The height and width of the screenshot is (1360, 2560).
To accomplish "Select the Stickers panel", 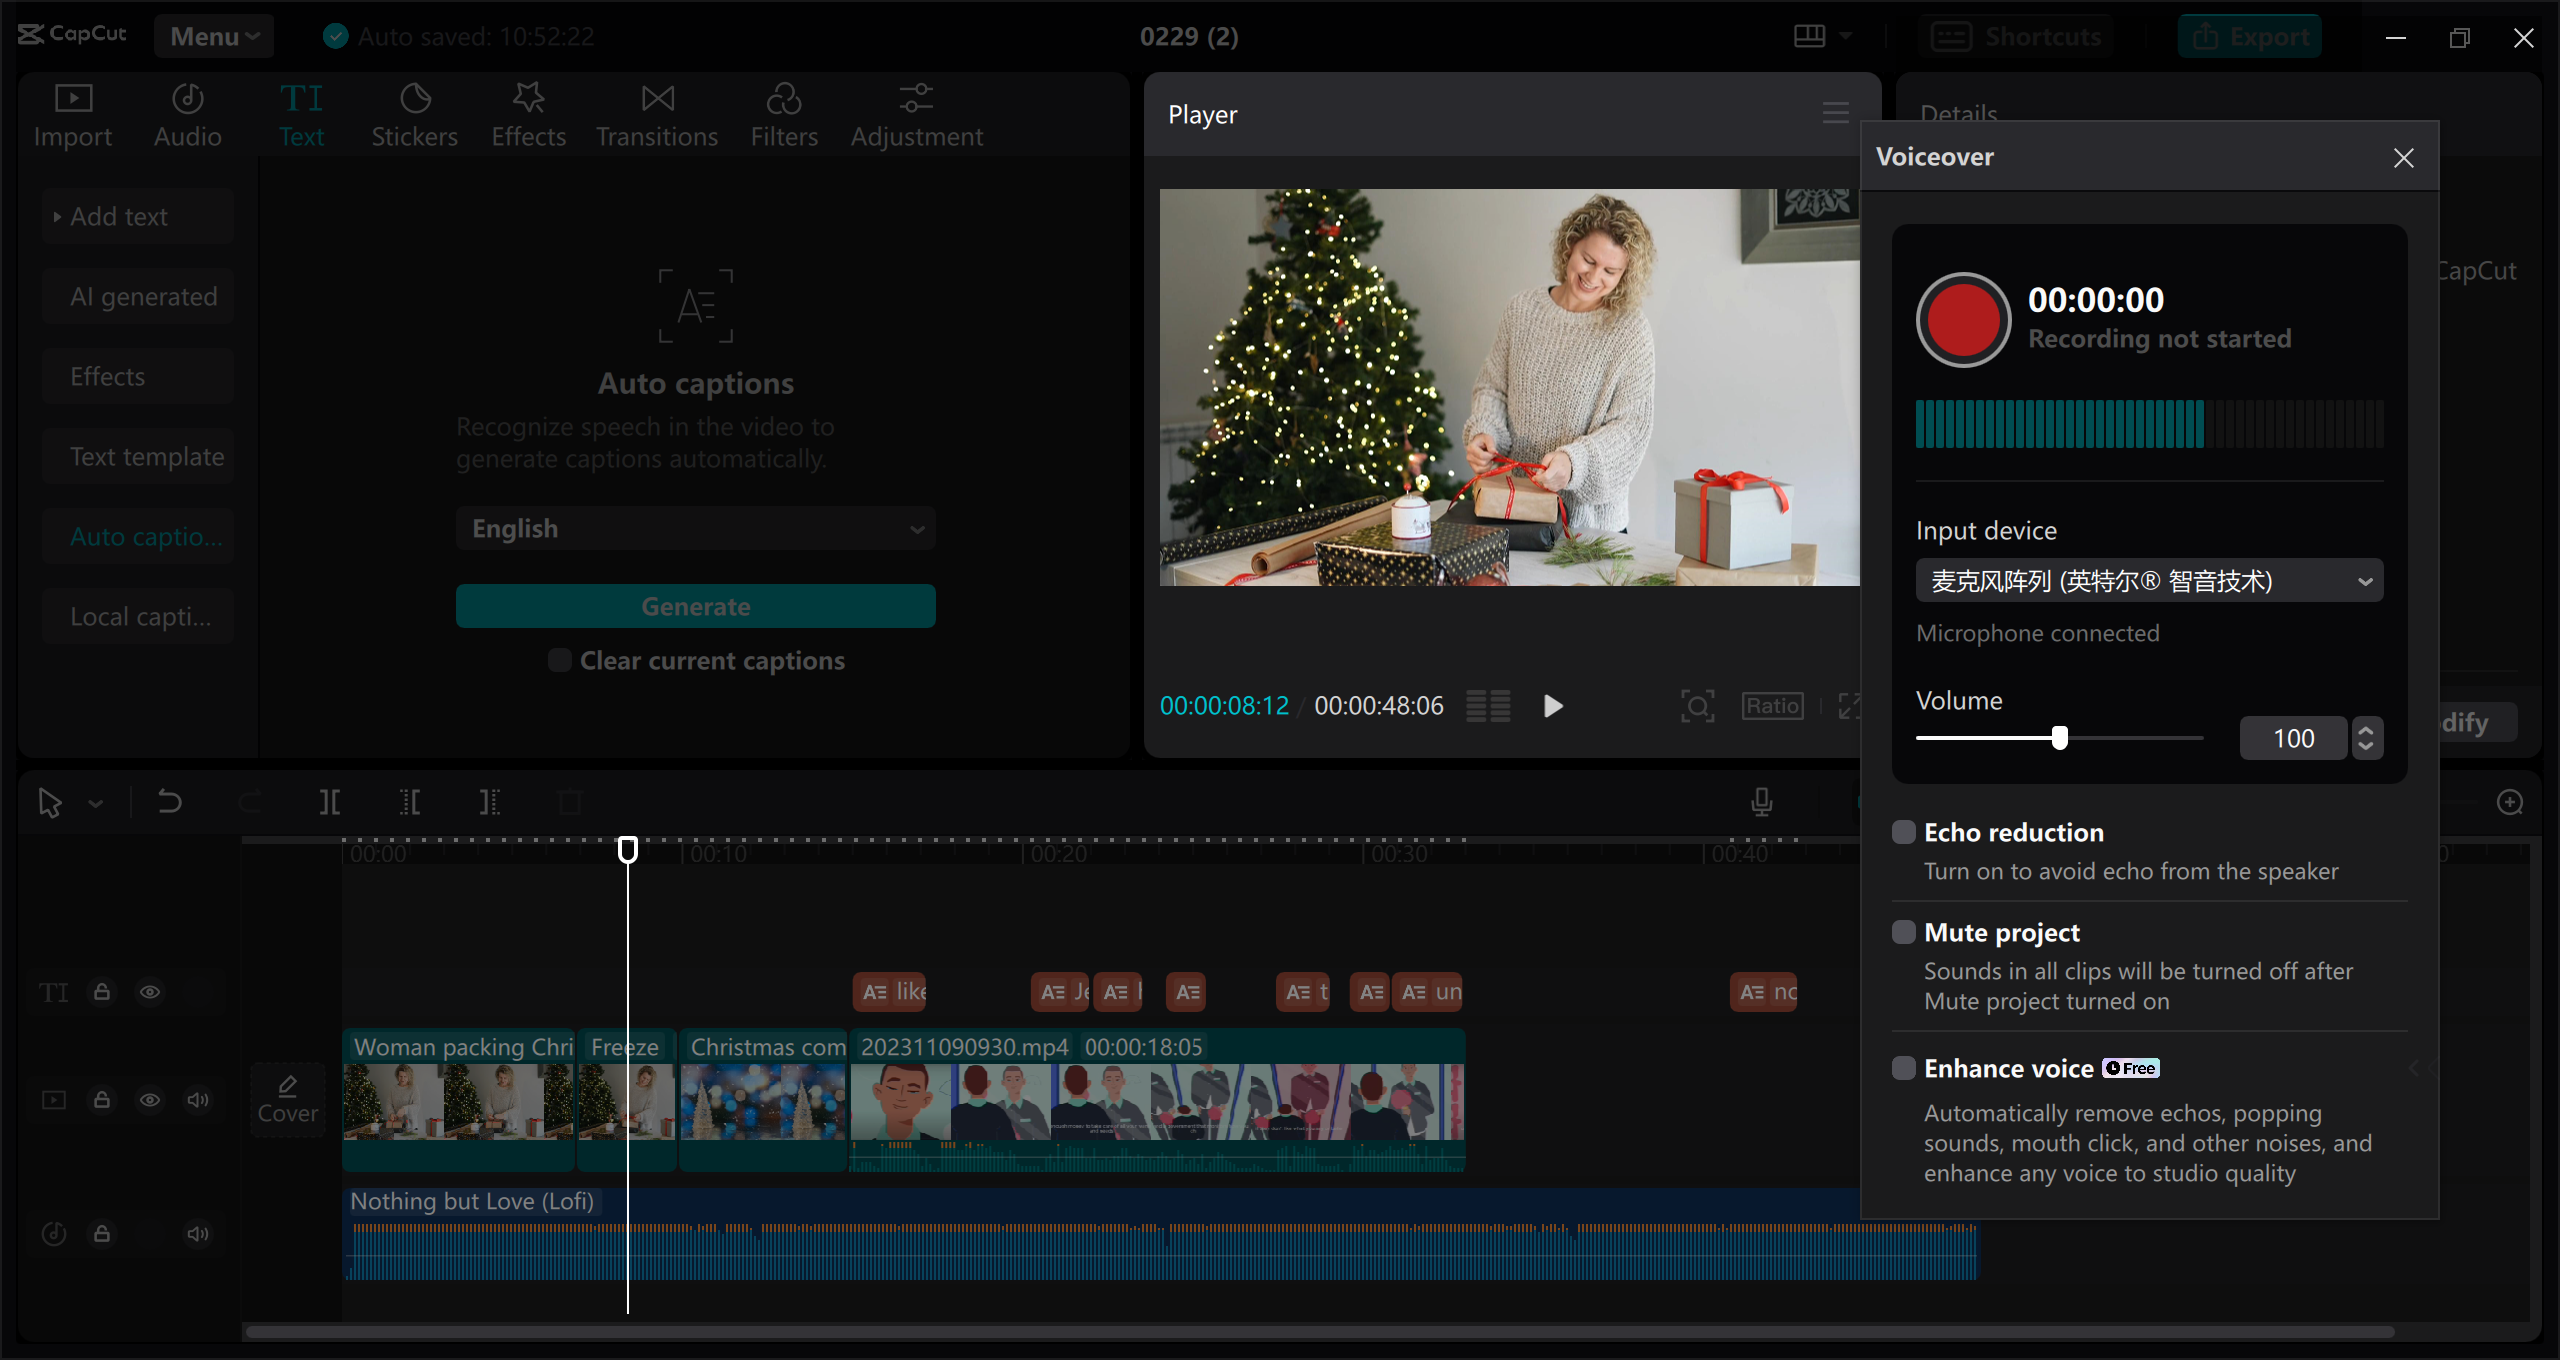I will pos(414,113).
